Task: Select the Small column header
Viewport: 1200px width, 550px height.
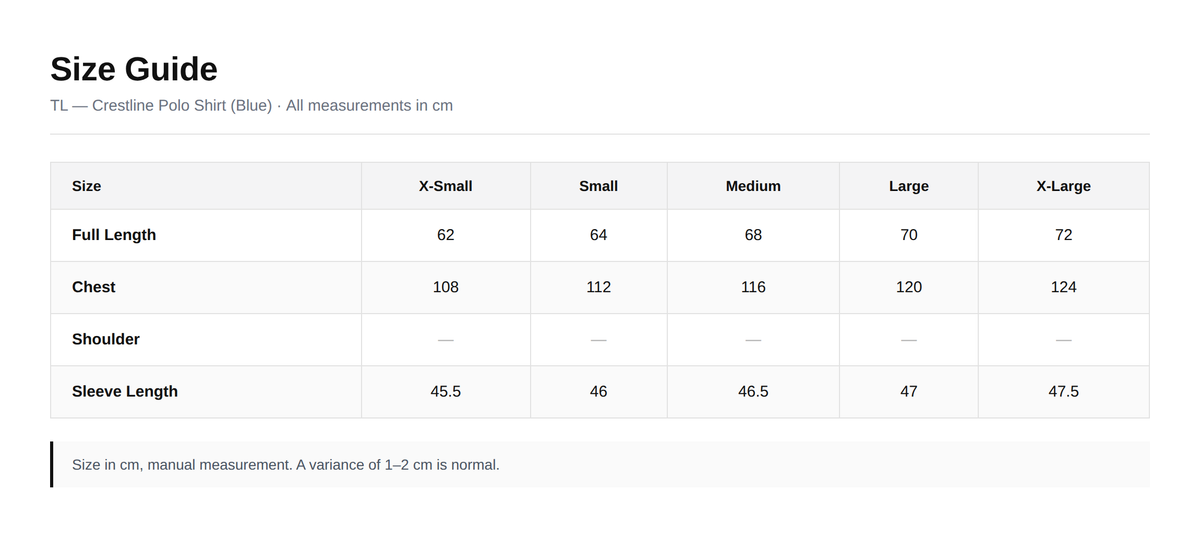Action: pyautogui.click(x=598, y=186)
